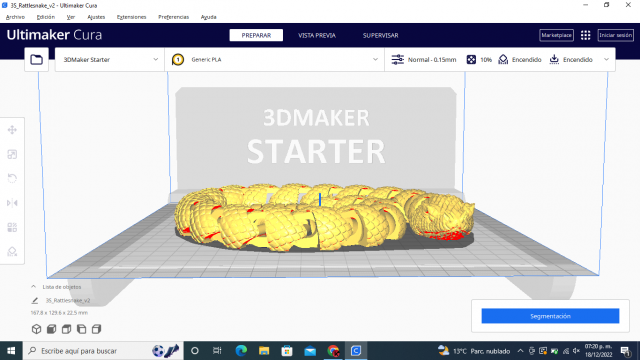Click extruder 1 material icon
The width and height of the screenshot is (640, 360).
point(178,60)
